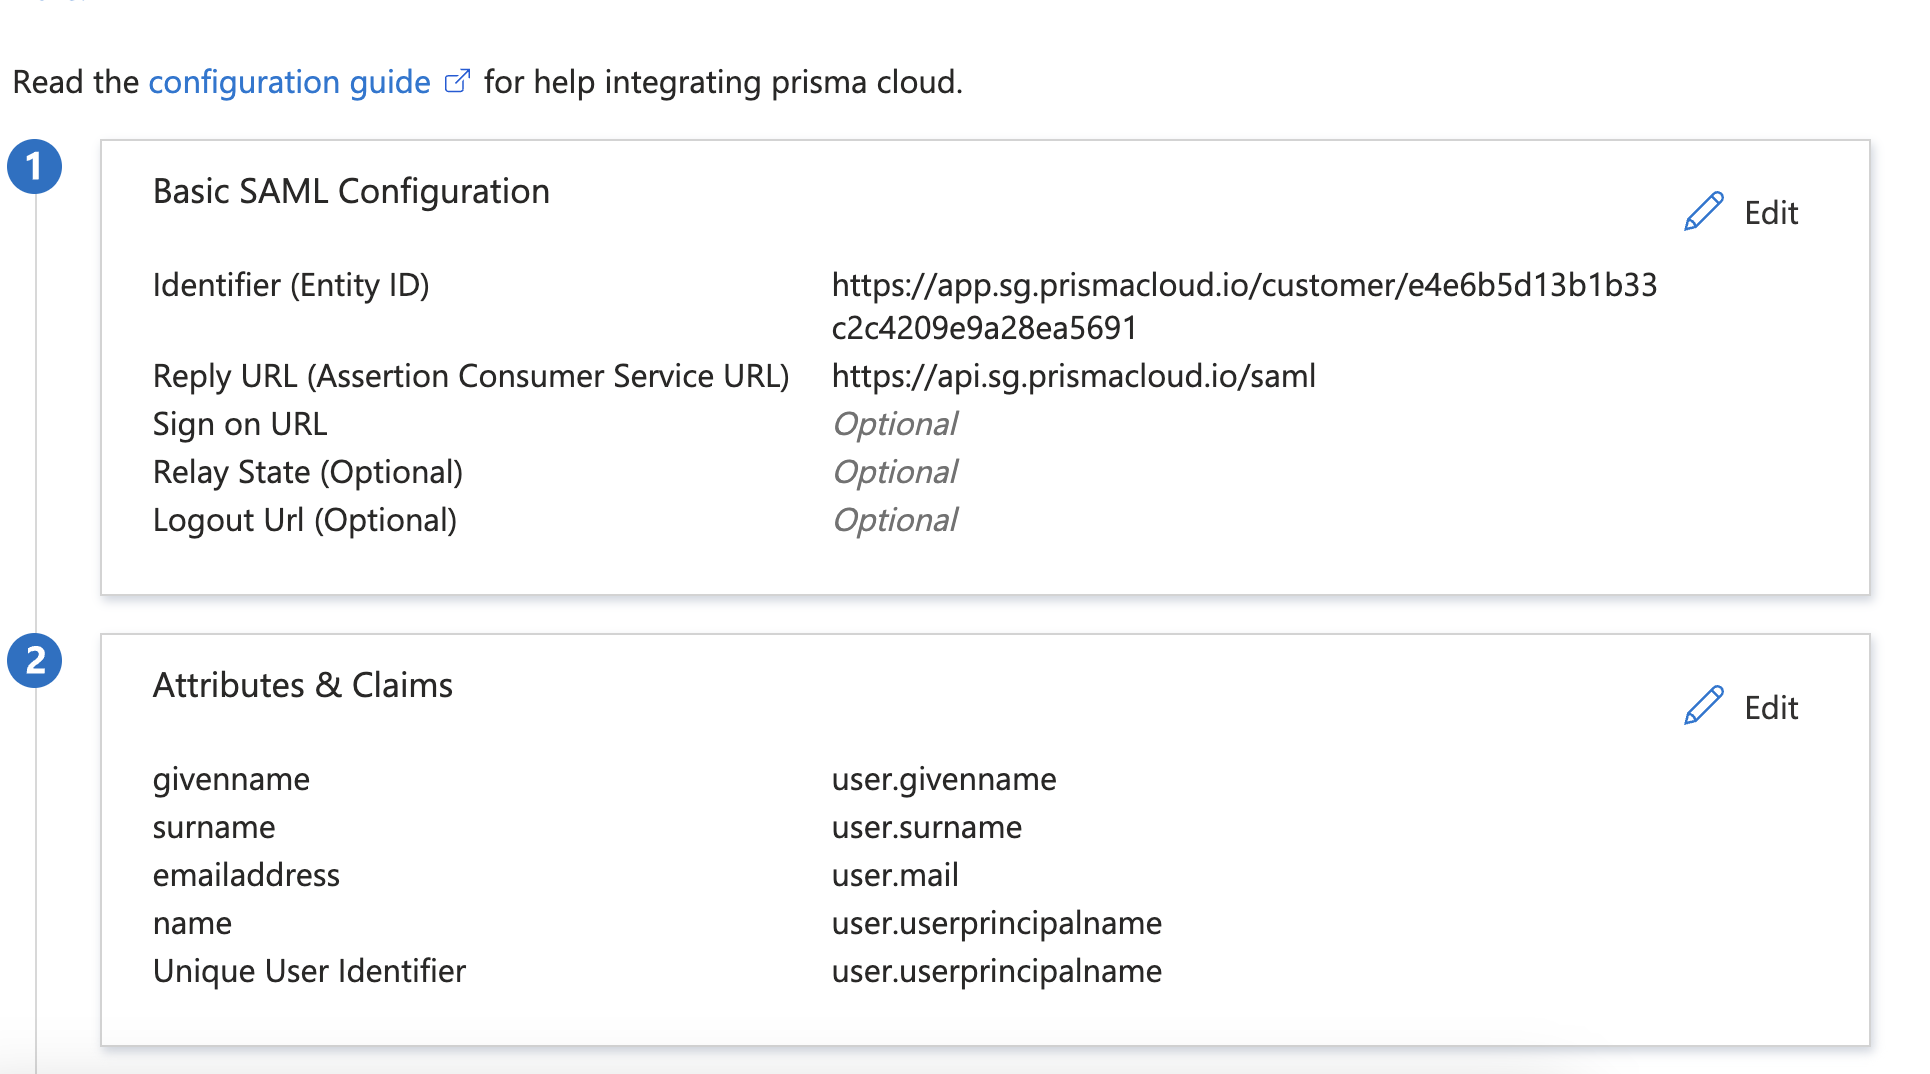The height and width of the screenshot is (1074, 1930).
Task: Click the Attributes & Claims heading
Action: pyautogui.click(x=302, y=685)
